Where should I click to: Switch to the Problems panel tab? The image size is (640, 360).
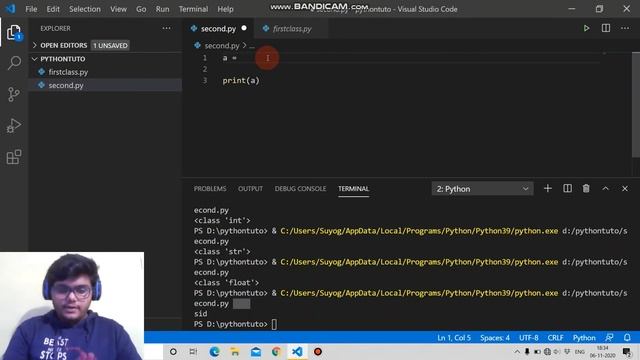pos(210,189)
